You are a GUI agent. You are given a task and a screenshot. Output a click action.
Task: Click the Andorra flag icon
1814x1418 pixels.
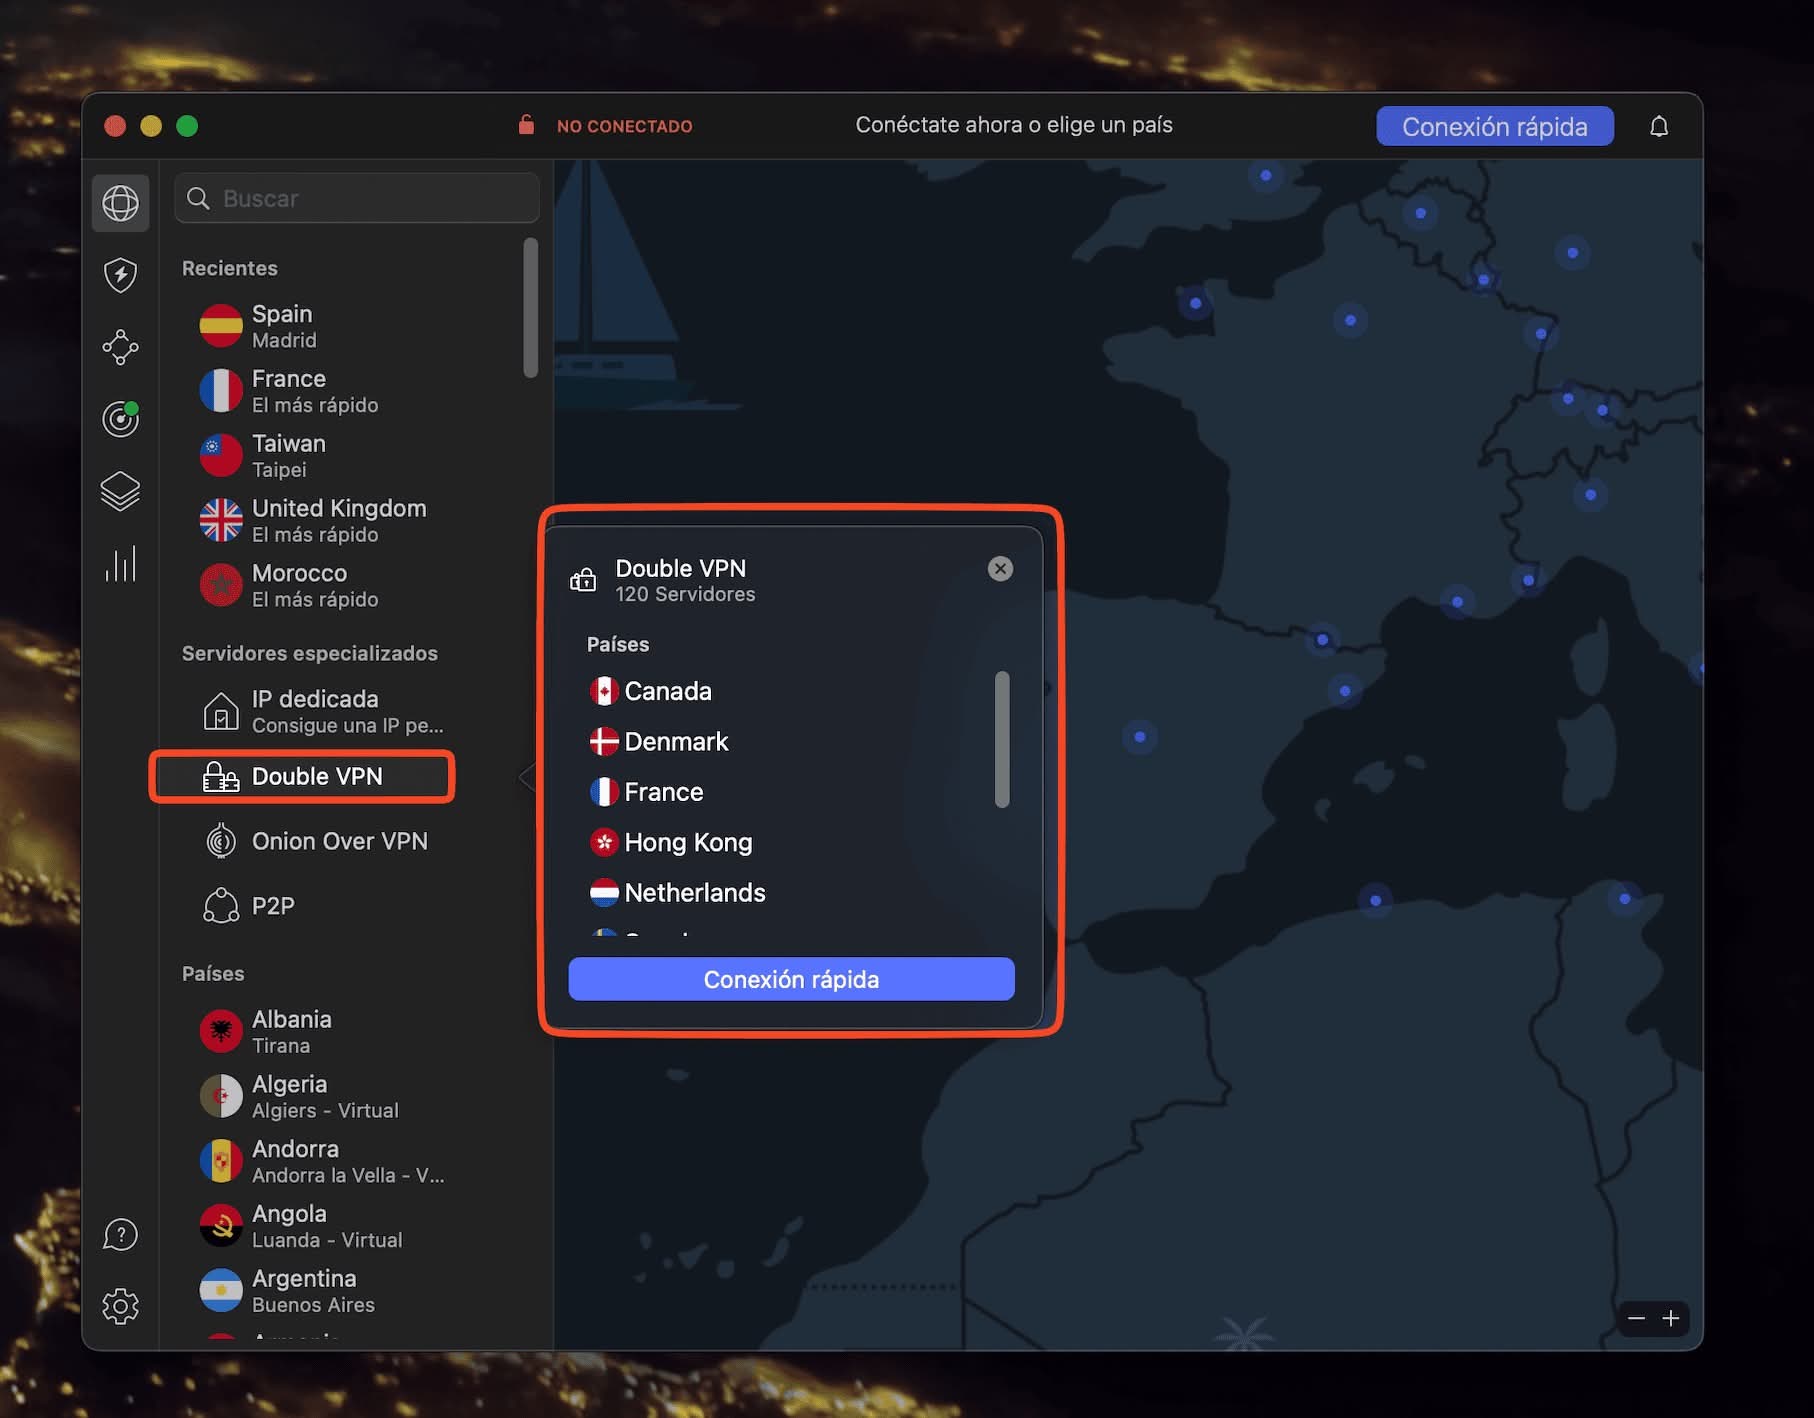coord(221,1161)
